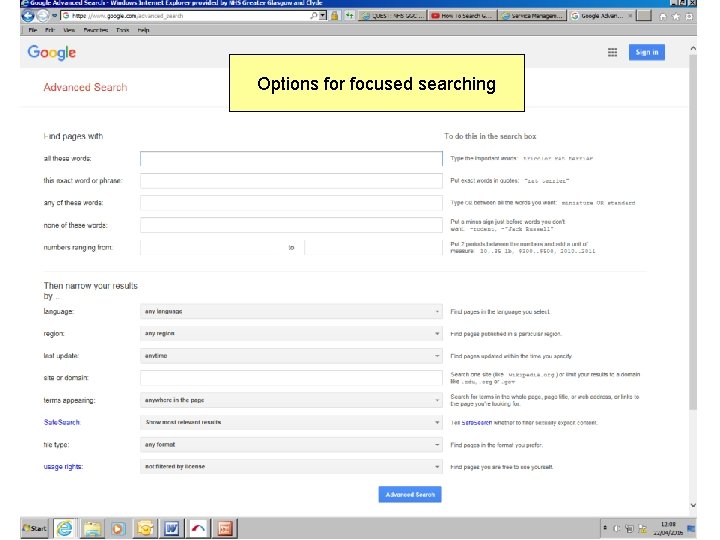720x540 pixels.
Task: Click the search magnifier in the address bar
Action: 314,16
